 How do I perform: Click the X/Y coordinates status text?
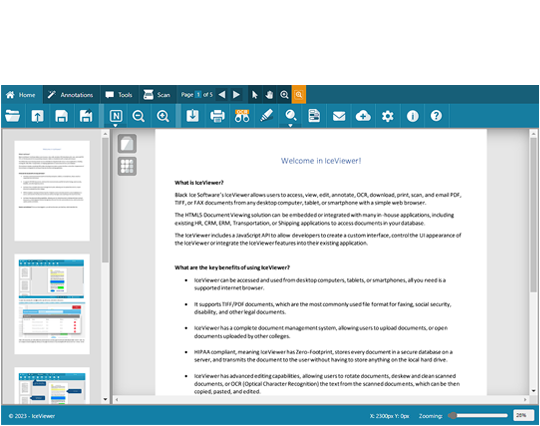[x=390, y=416]
